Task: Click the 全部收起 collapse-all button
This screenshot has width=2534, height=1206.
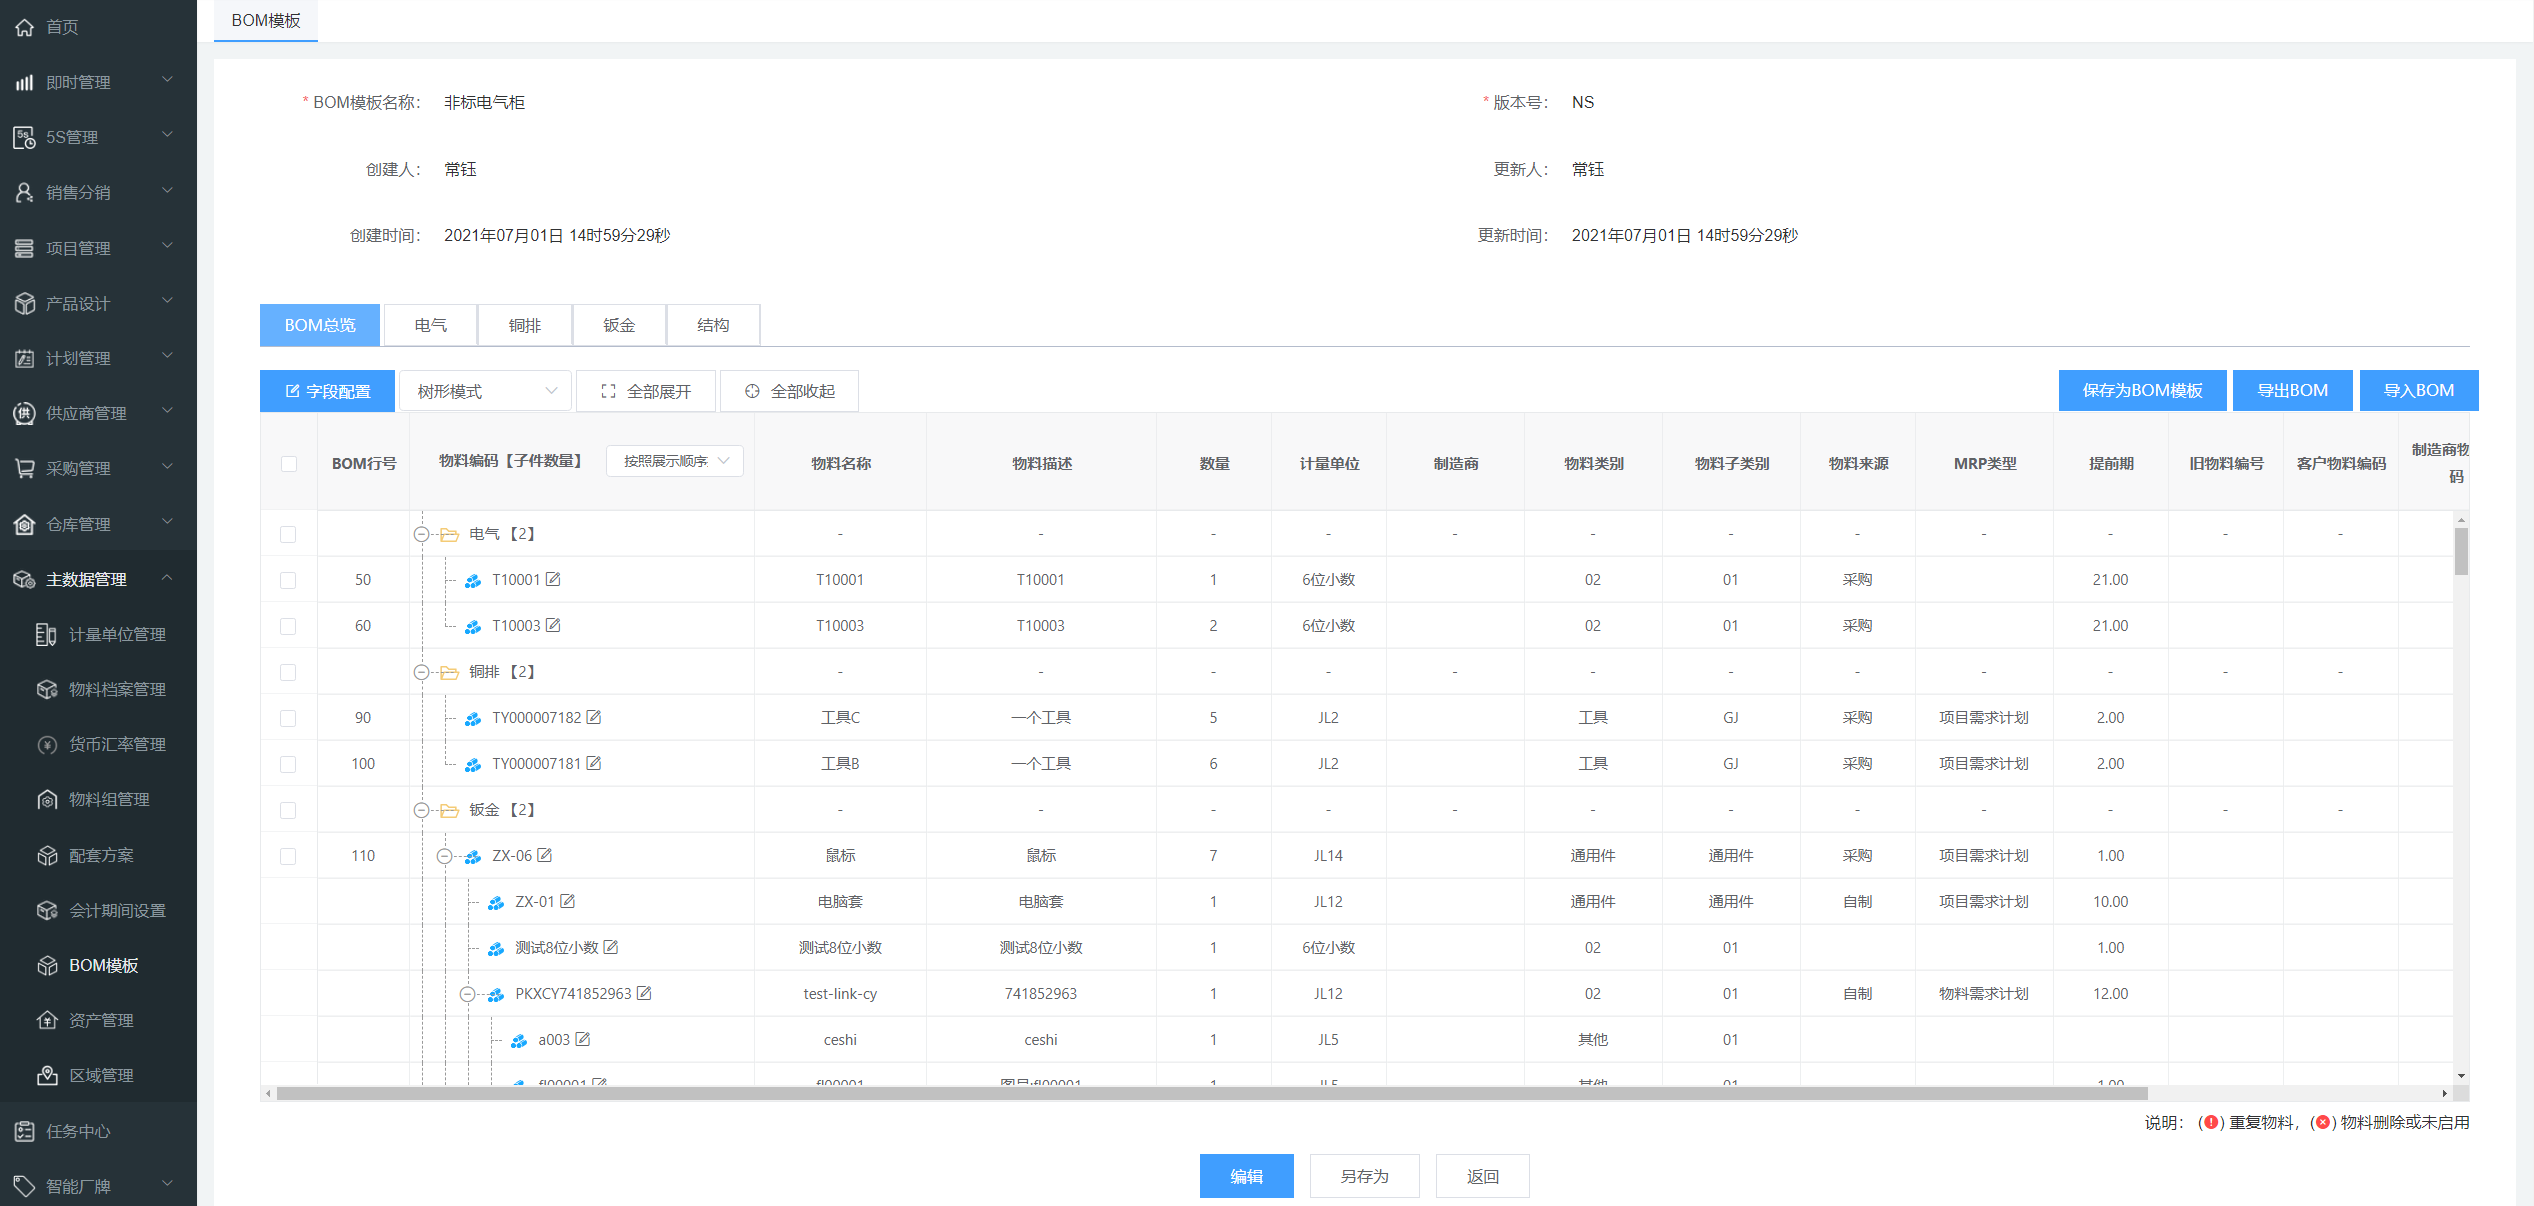Action: pos(789,391)
